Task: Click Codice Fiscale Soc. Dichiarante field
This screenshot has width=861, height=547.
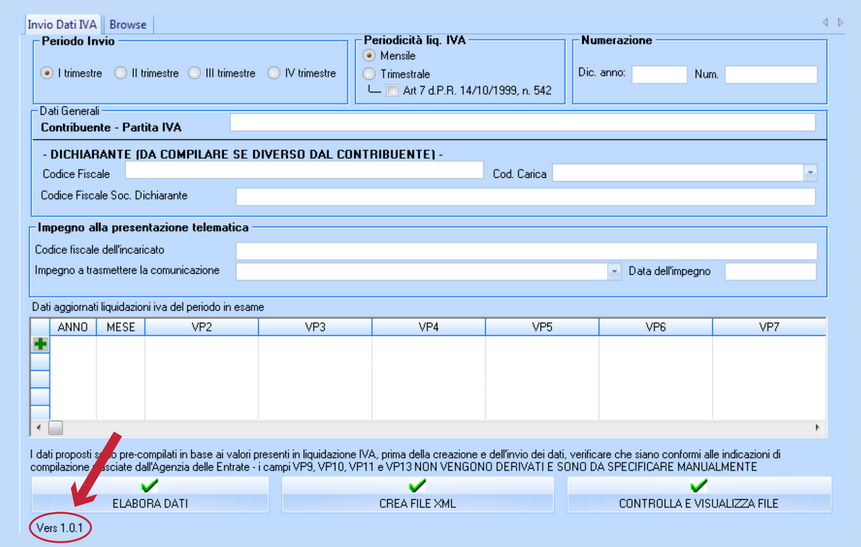Action: pyautogui.click(x=525, y=197)
